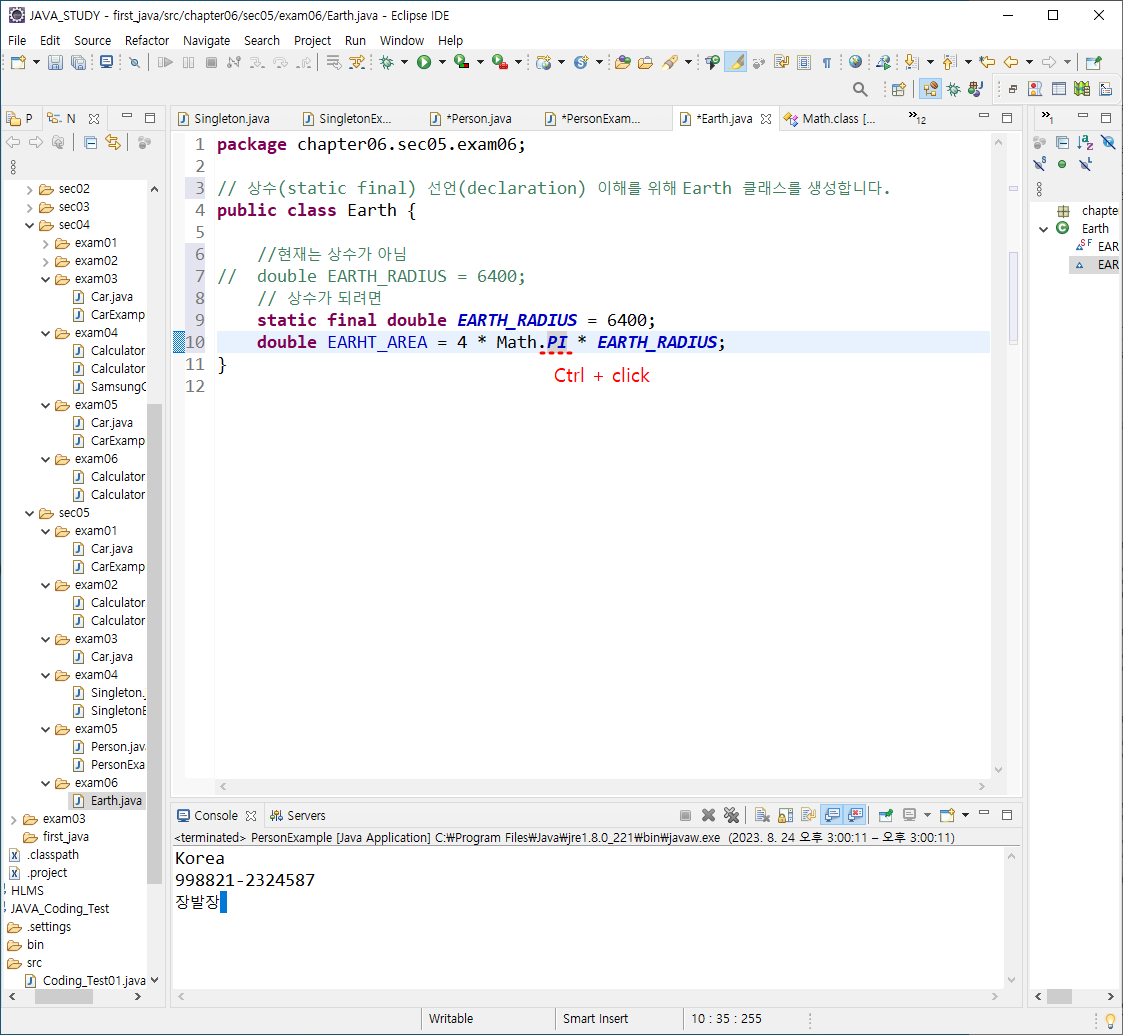
Task: Switch to the Debug perspective icon
Action: [953, 90]
